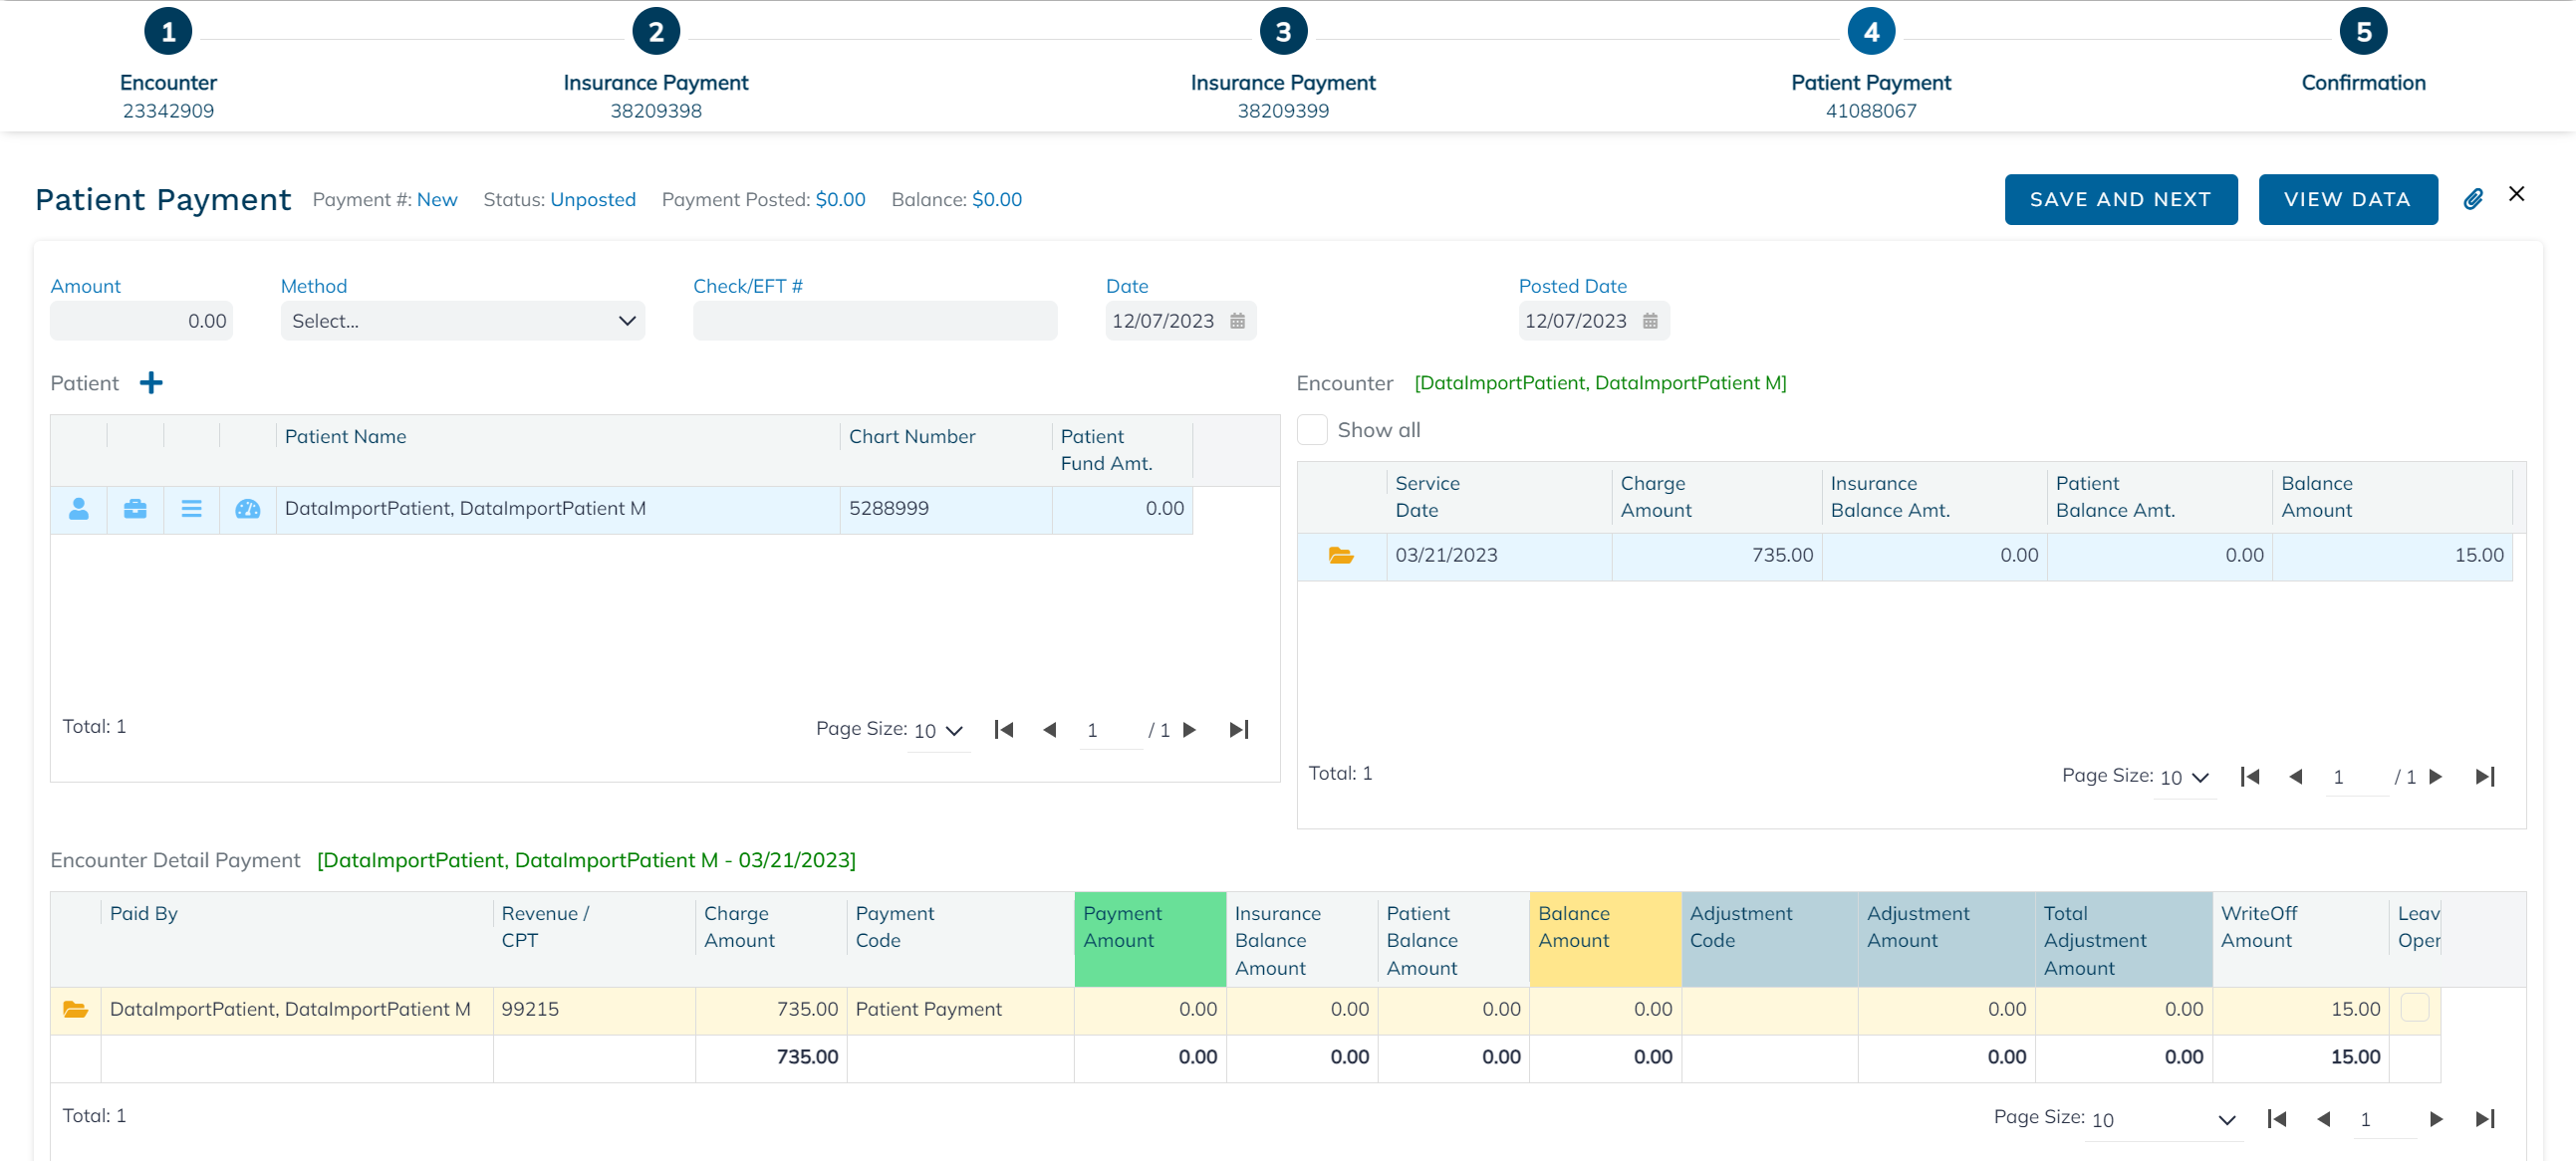This screenshot has height=1161, width=2576.
Task: Click the person icon in patient row
Action: (x=79, y=509)
